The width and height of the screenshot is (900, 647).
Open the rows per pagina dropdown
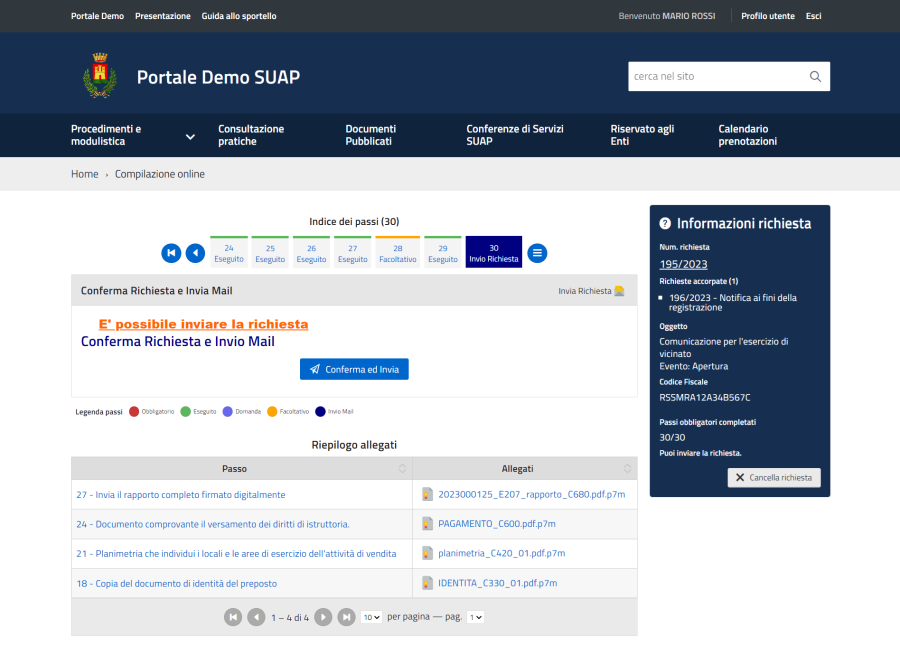(371, 617)
